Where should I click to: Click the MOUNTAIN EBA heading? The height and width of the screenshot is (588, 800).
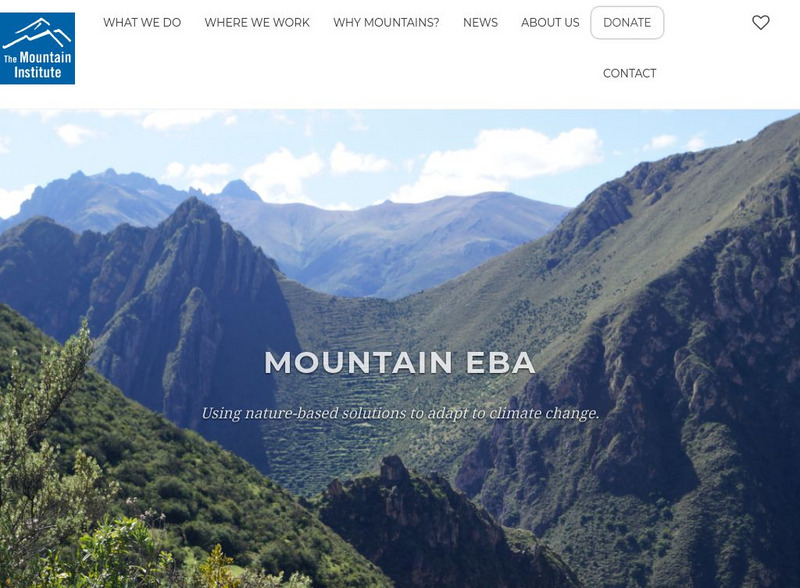click(x=399, y=363)
